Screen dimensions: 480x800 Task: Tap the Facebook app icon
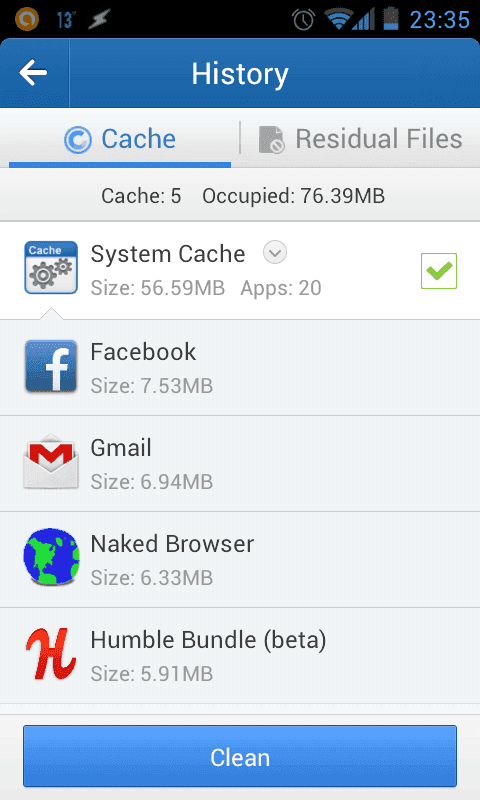tap(51, 366)
